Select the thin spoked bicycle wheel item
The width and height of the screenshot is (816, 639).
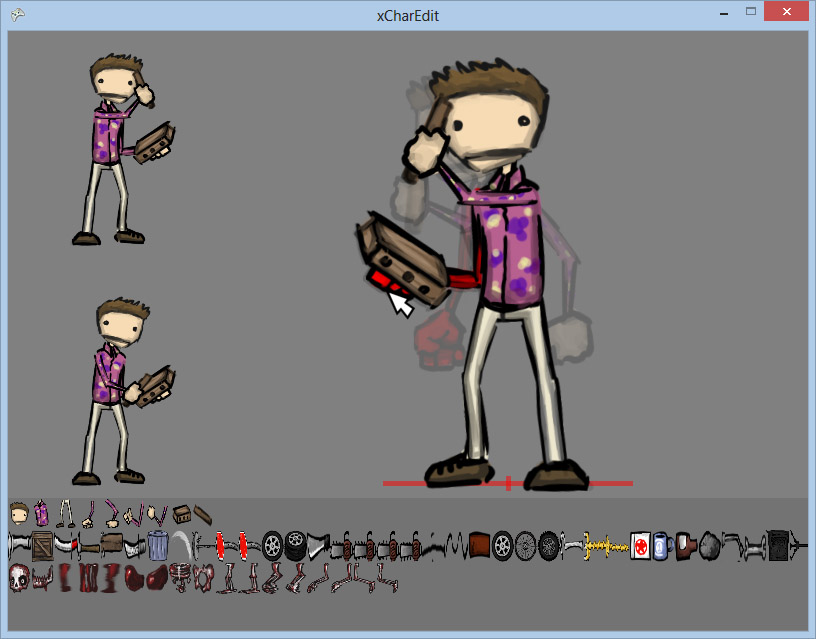click(525, 546)
